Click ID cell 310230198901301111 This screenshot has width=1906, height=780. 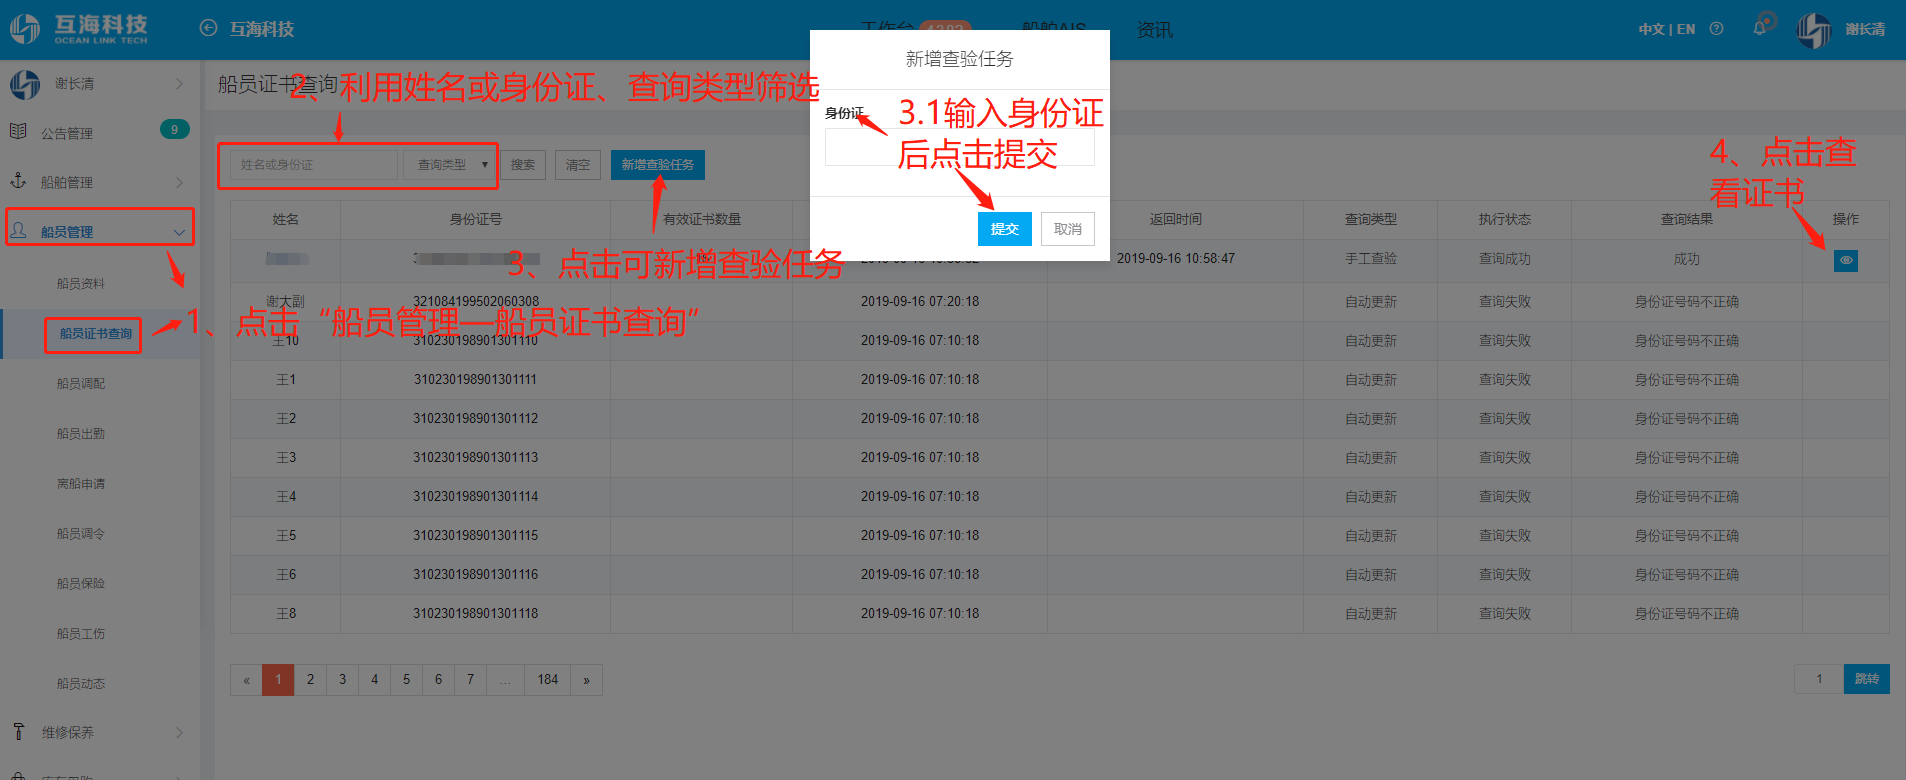pos(476,380)
